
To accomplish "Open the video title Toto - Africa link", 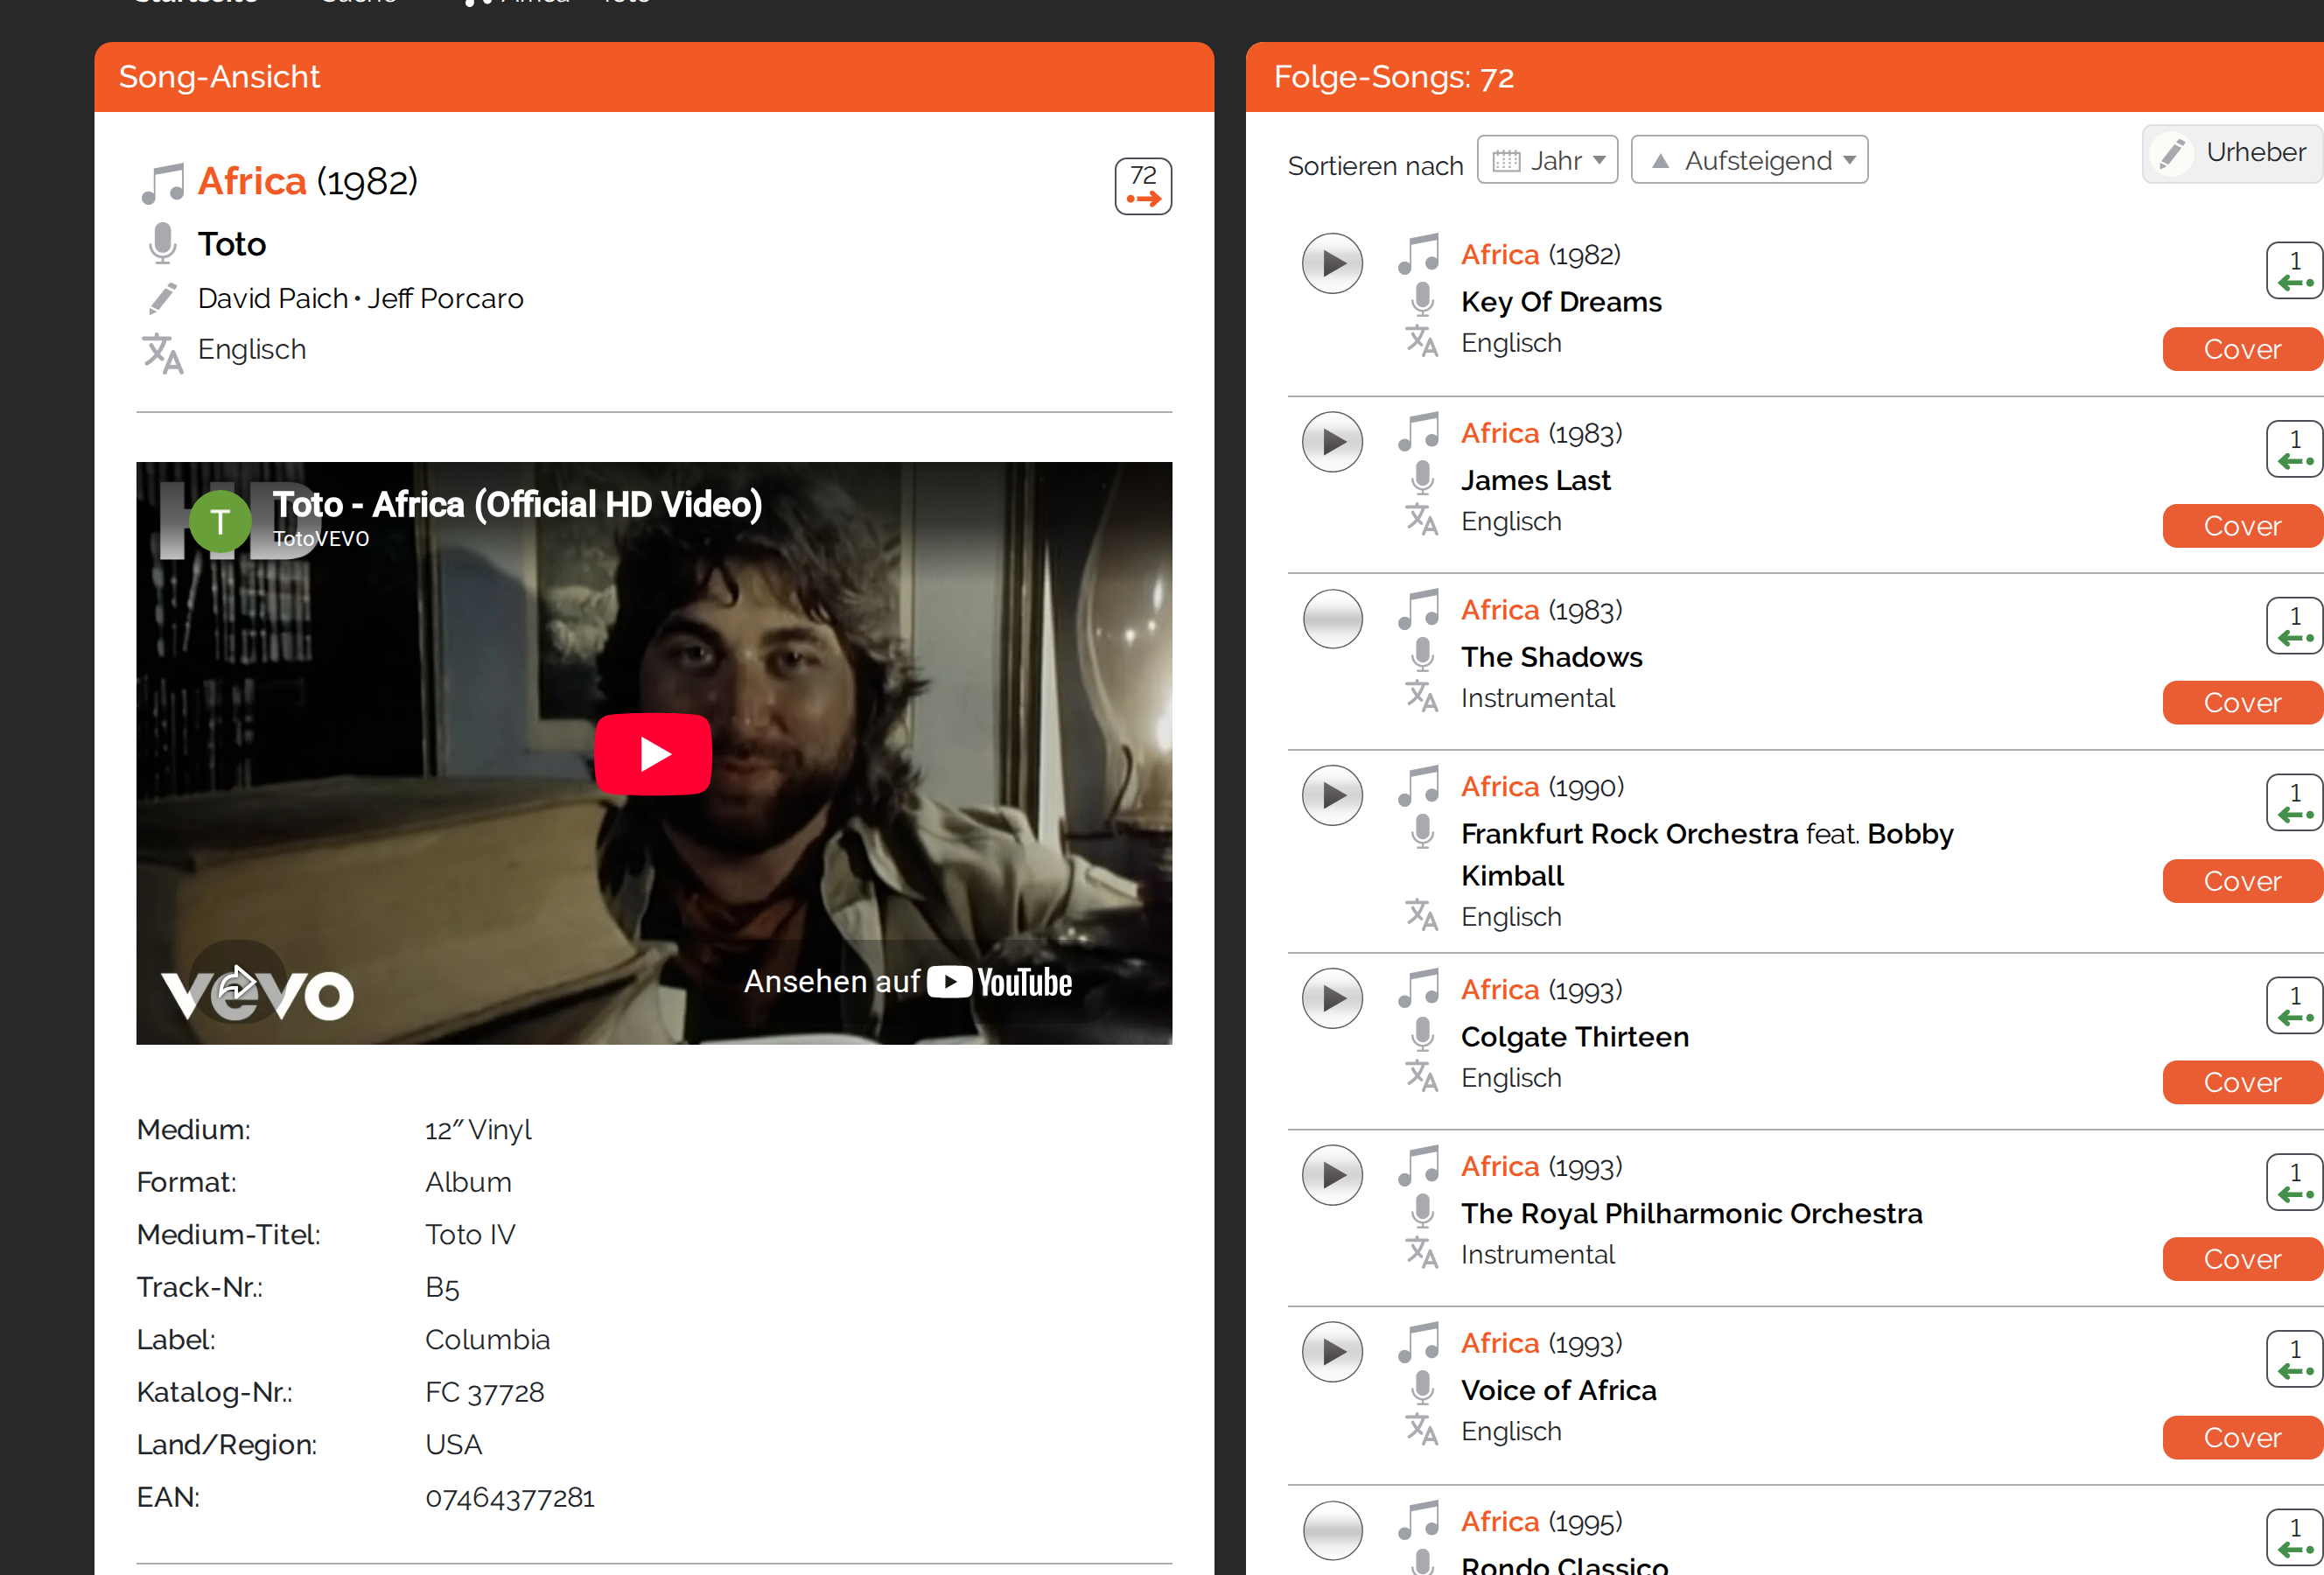I will 517,505.
